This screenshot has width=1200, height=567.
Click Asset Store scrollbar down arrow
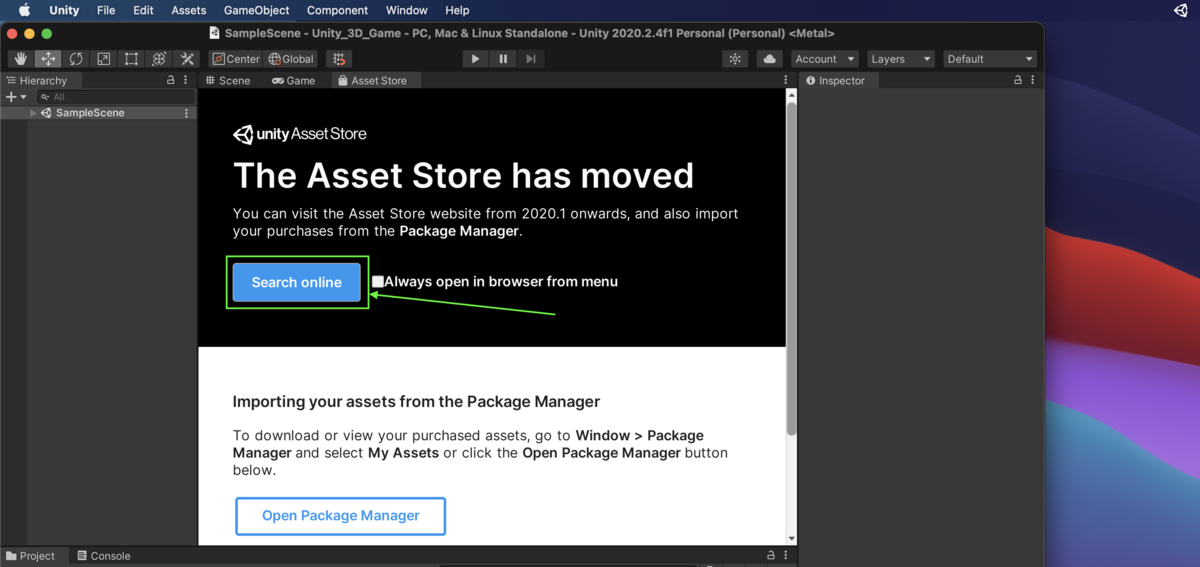click(792, 538)
